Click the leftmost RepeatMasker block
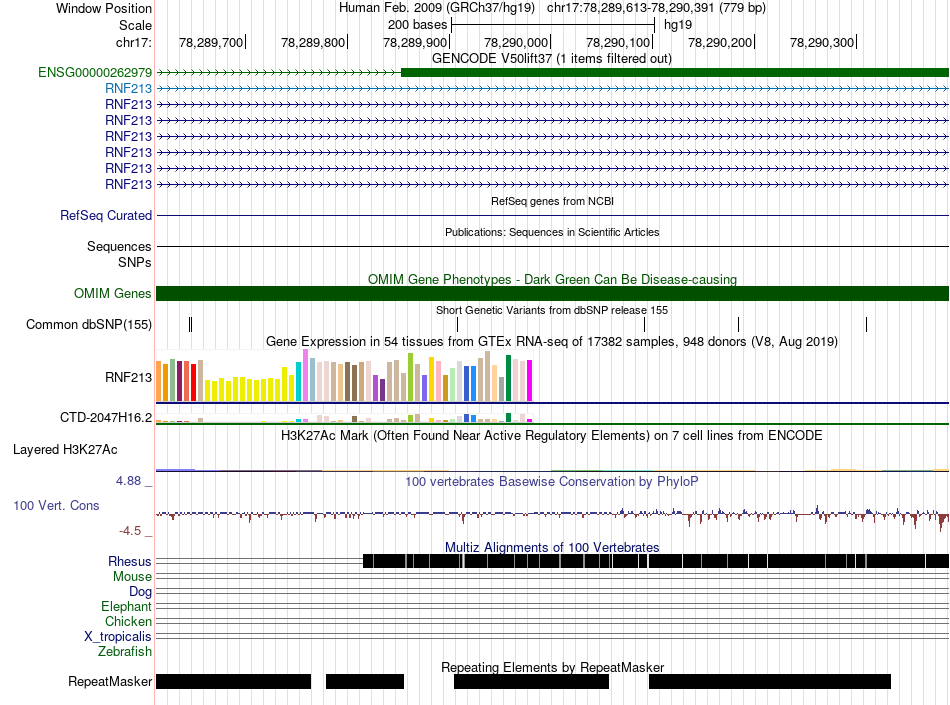The height and width of the screenshot is (705, 950). [x=233, y=681]
